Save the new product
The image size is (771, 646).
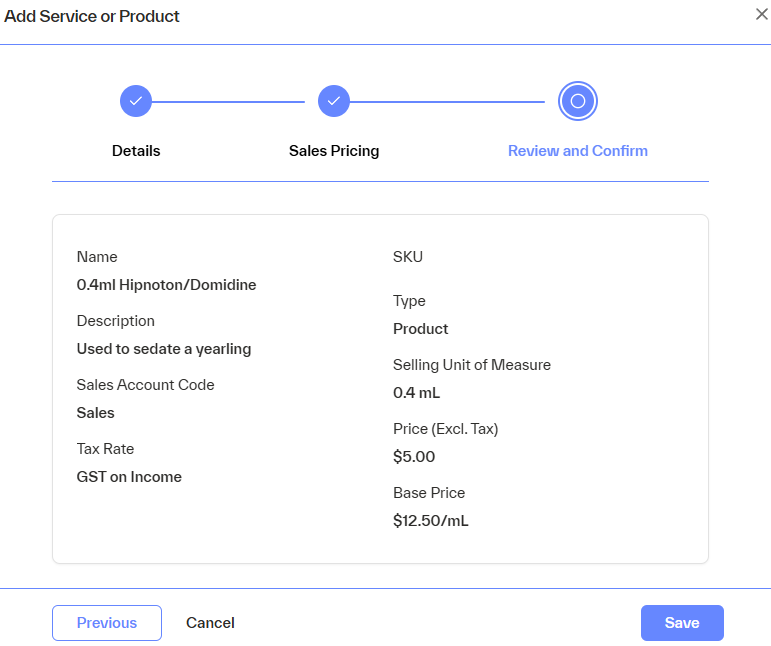(682, 623)
